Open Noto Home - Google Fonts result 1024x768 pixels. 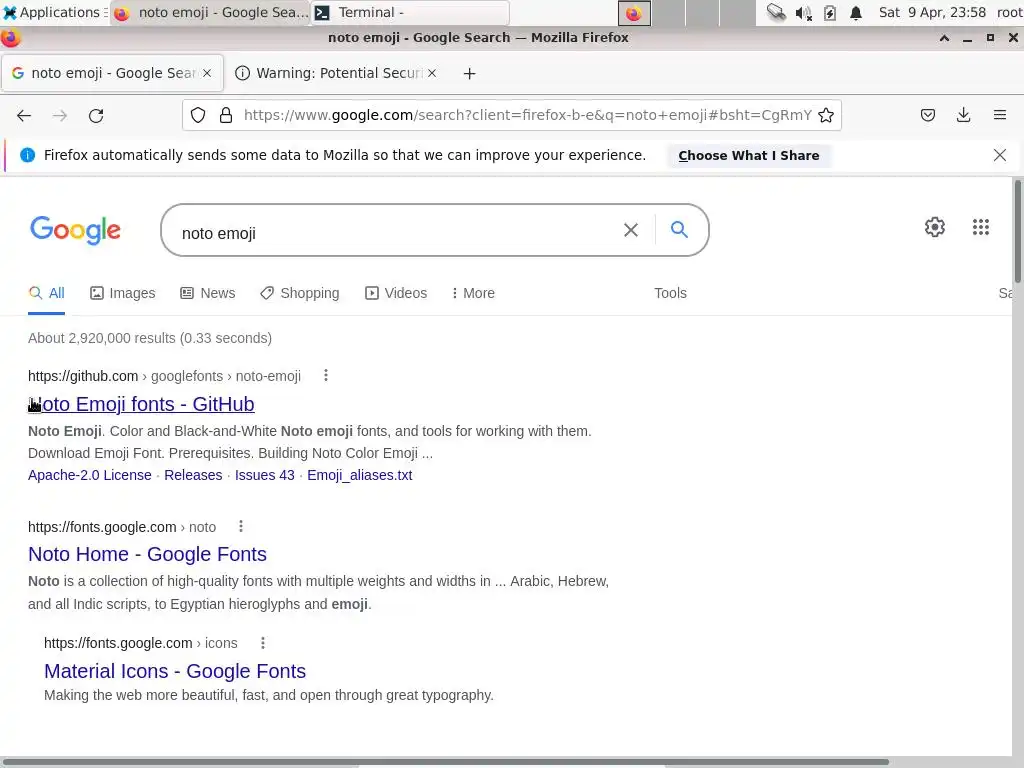click(x=147, y=554)
